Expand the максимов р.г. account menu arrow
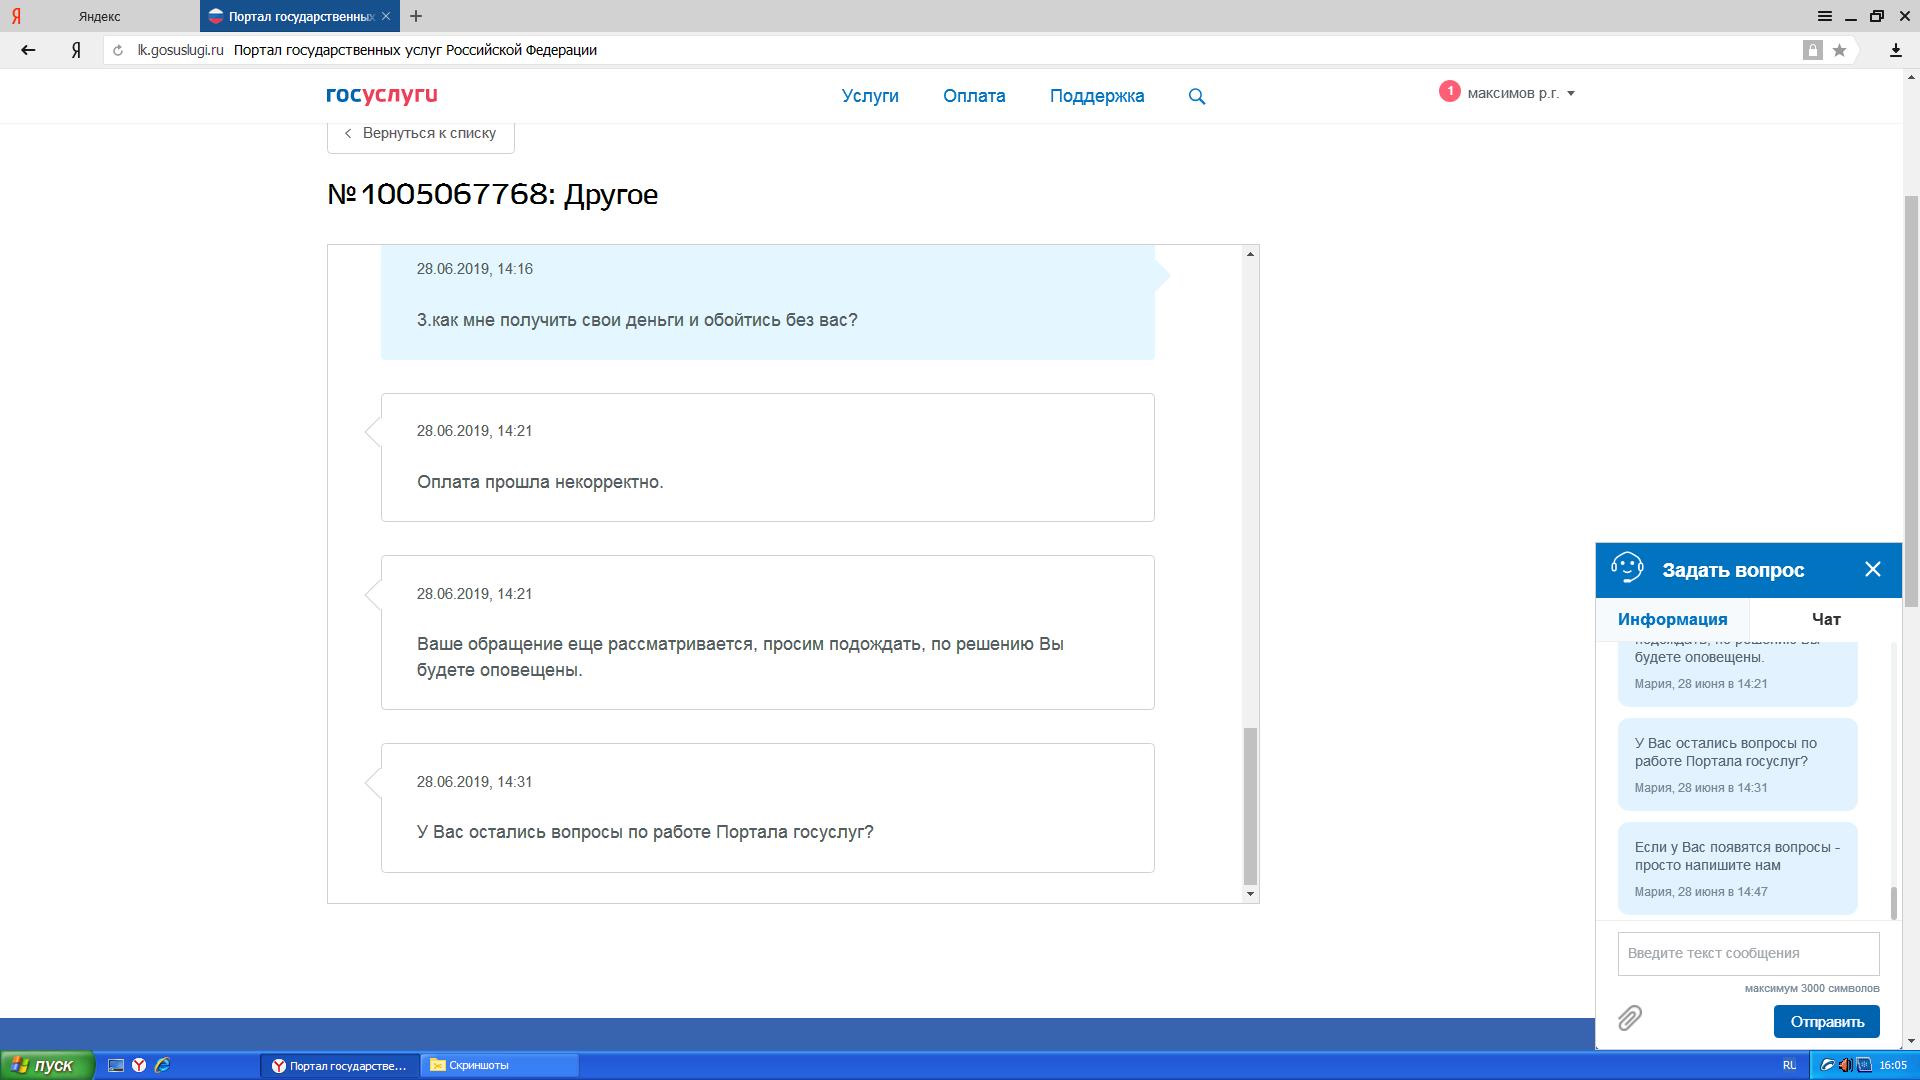The image size is (1920, 1080). pyautogui.click(x=1570, y=94)
